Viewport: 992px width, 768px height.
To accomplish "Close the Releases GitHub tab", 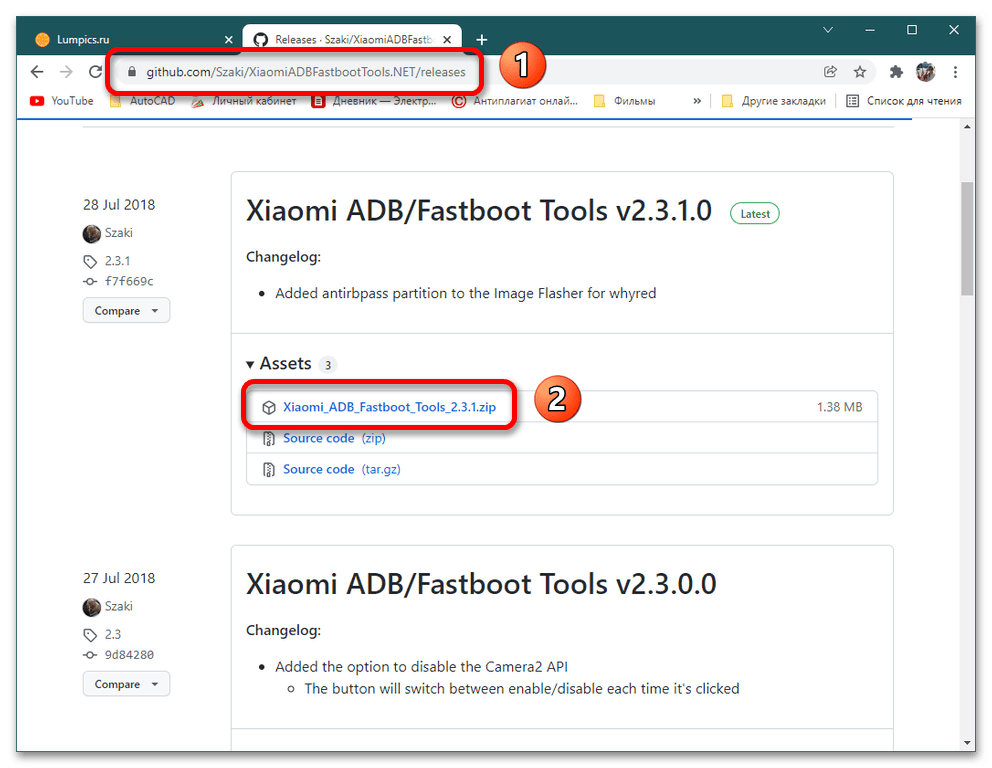I will (x=447, y=40).
